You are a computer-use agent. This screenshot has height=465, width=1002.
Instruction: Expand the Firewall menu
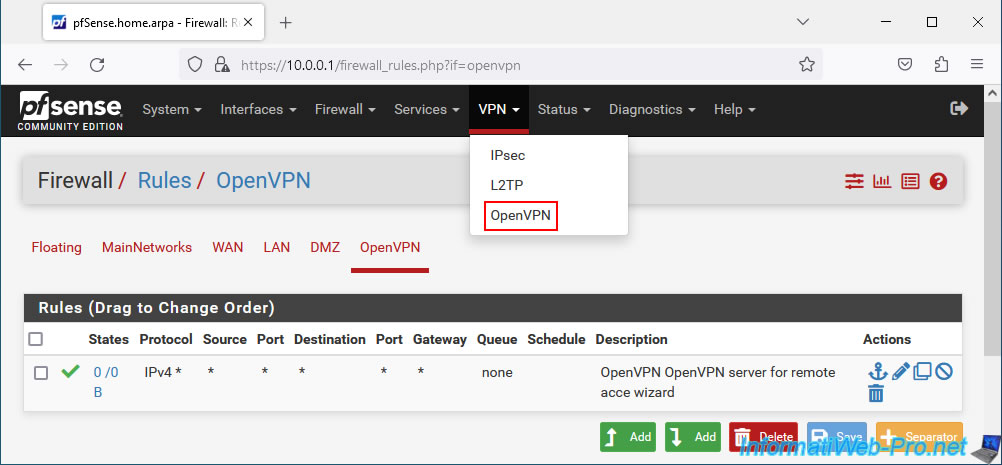(345, 109)
